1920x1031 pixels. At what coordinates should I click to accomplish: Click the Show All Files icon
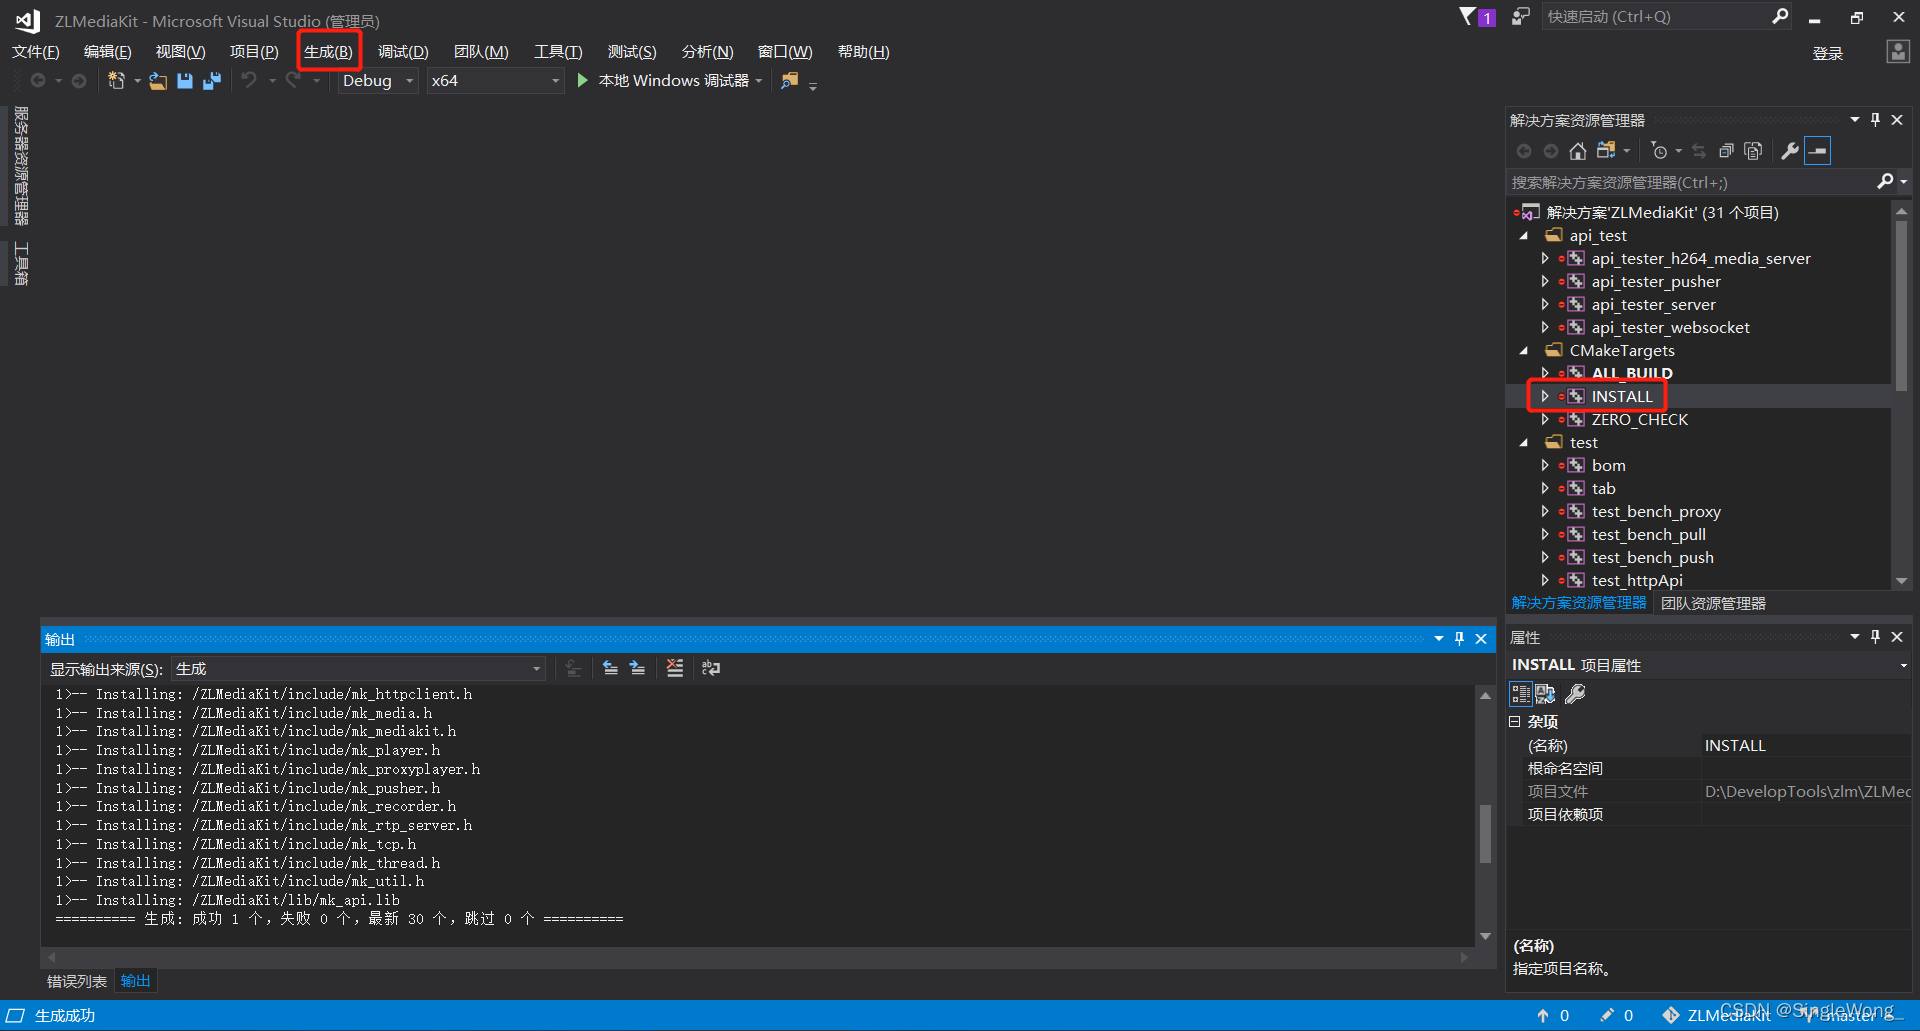(1753, 151)
